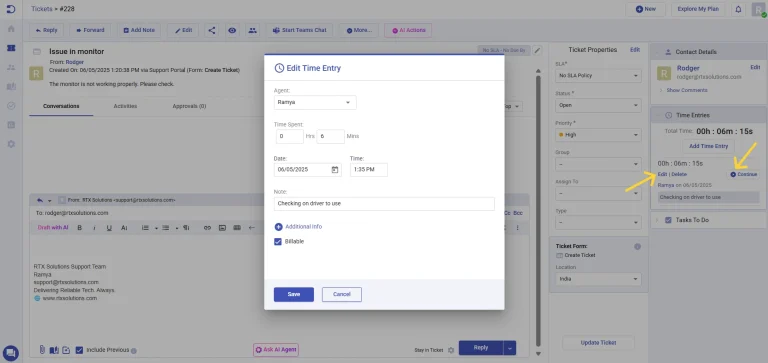Click the Reply toolbar button
Screen dimensions: 768x363
coord(46,30)
